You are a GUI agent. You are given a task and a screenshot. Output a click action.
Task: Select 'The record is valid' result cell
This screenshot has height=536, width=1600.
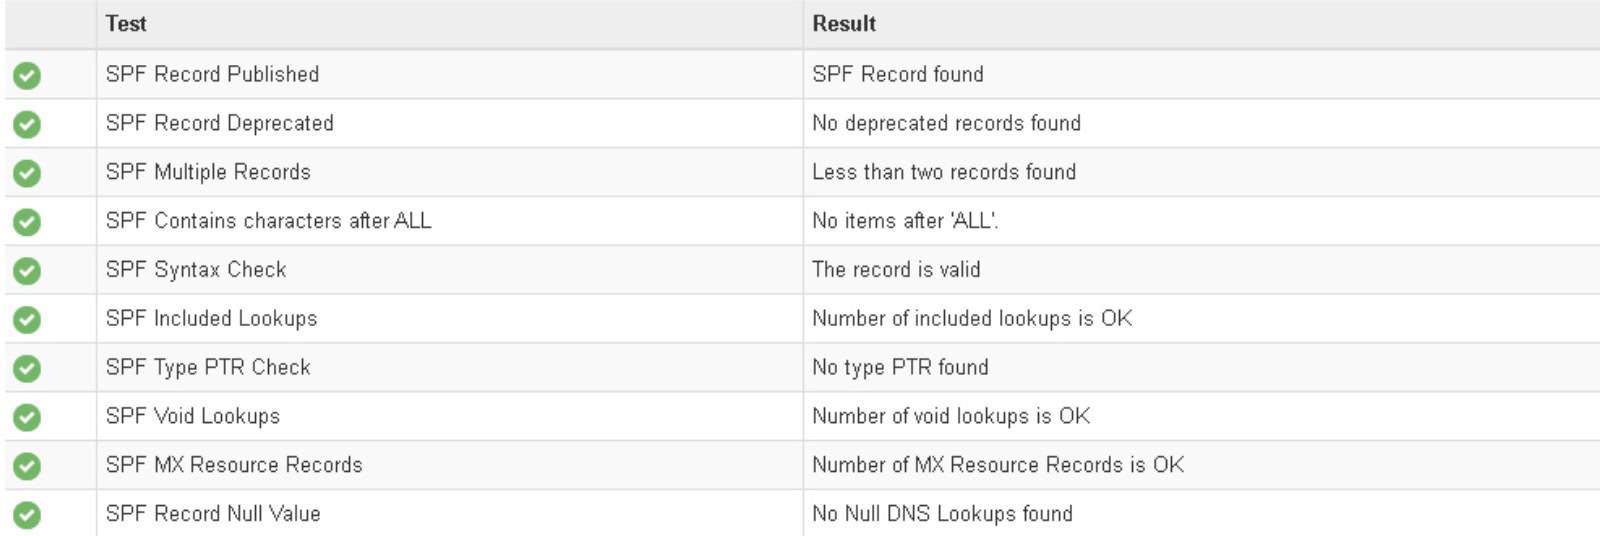[x=896, y=270]
